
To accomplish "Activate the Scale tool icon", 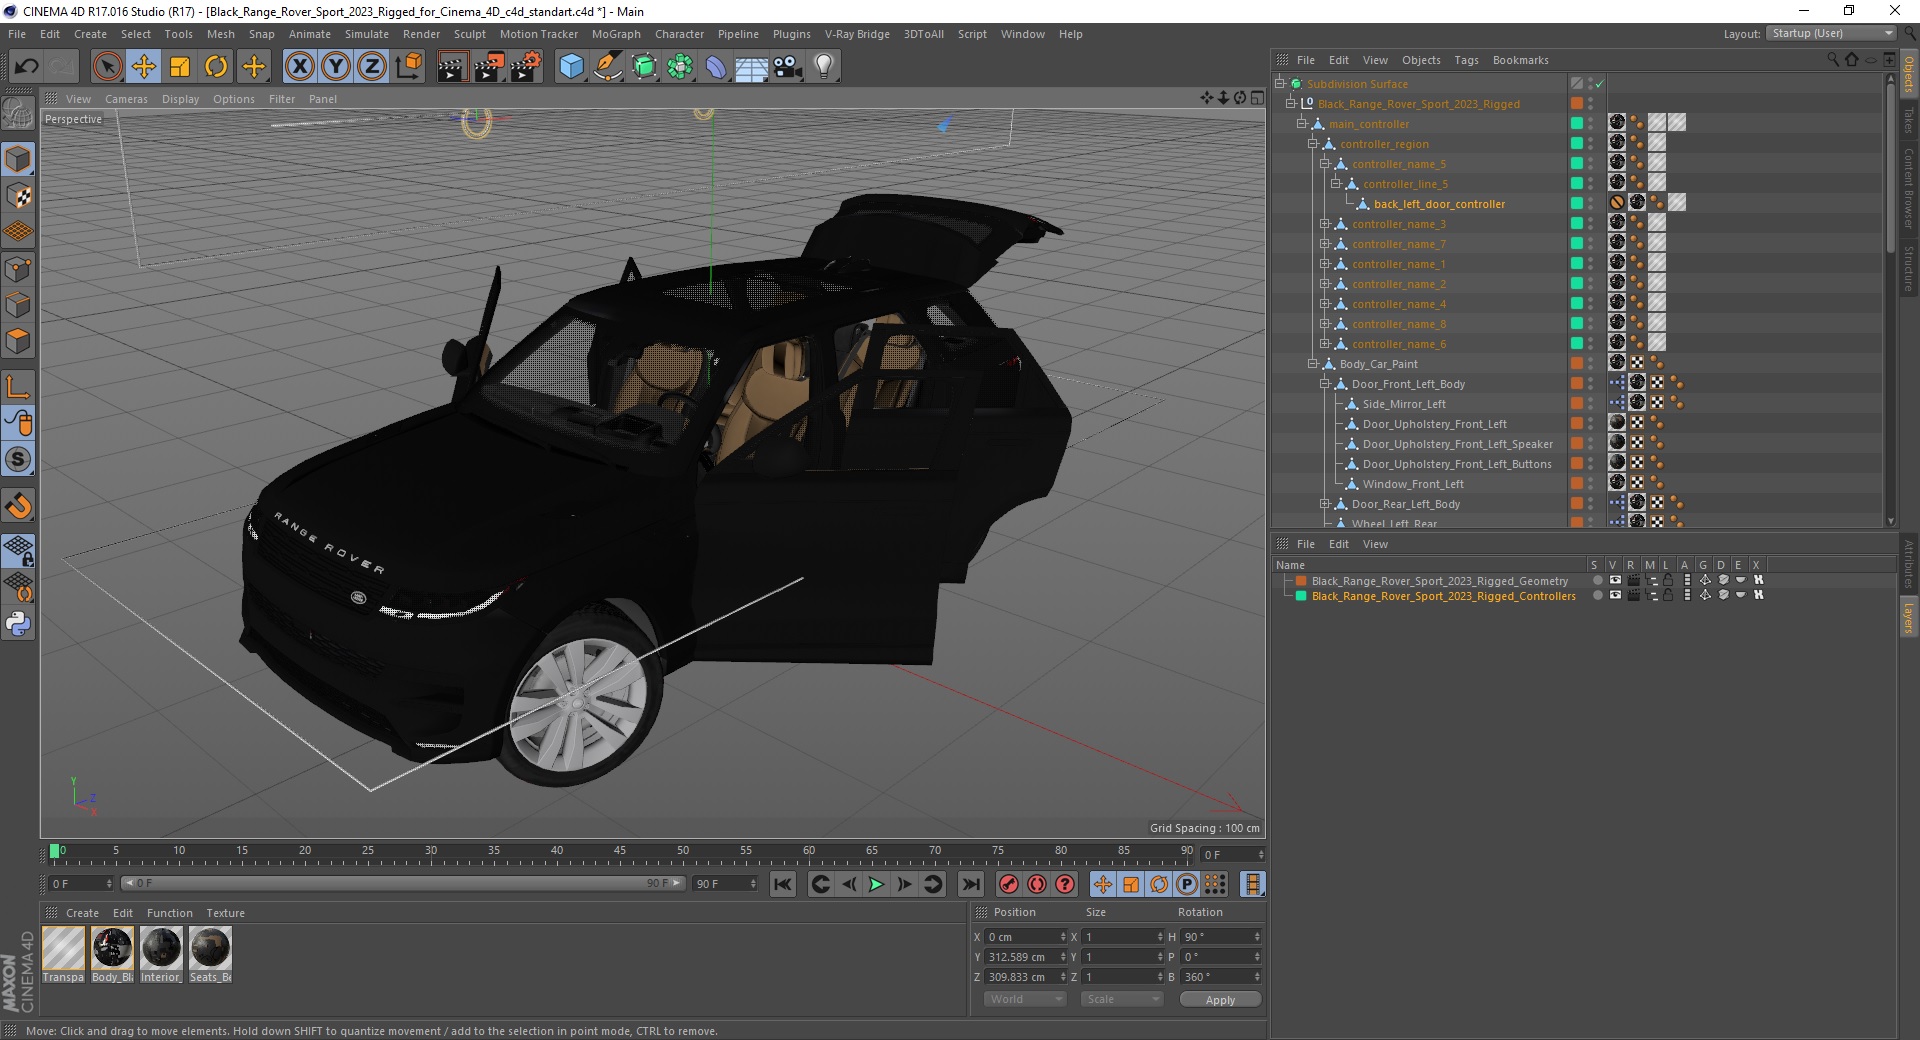I will [180, 67].
